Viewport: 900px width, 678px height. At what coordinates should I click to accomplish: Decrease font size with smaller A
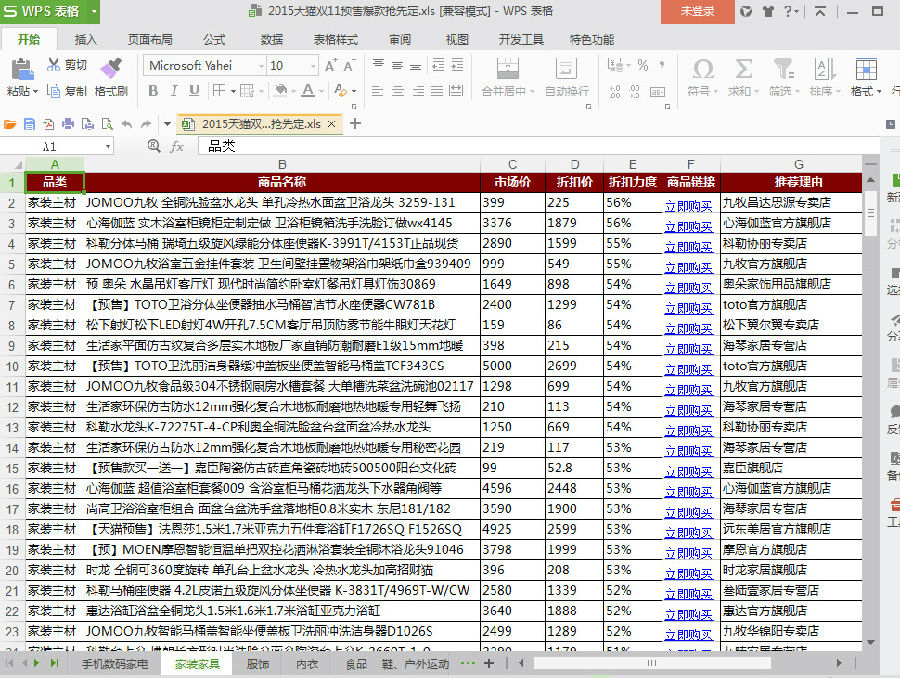(349, 66)
